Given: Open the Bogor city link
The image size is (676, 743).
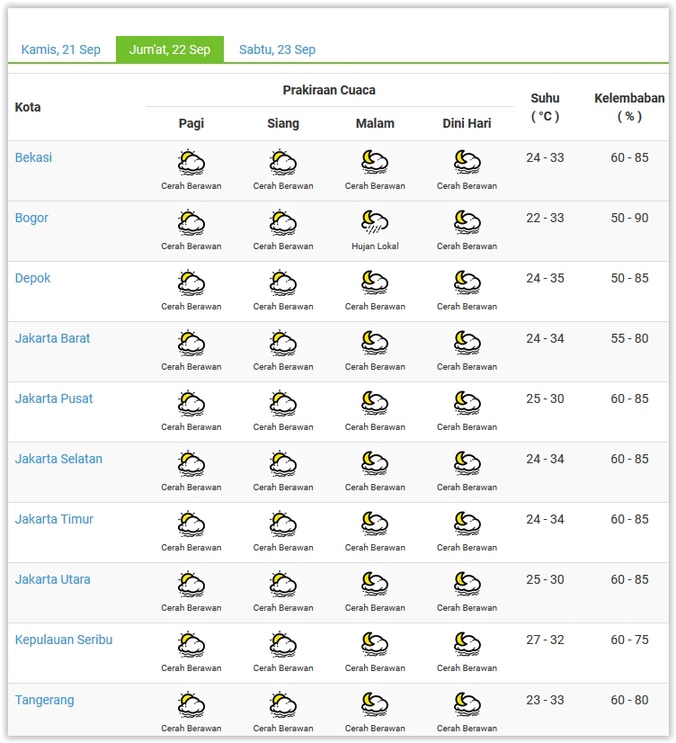Looking at the screenshot, I should [32, 218].
